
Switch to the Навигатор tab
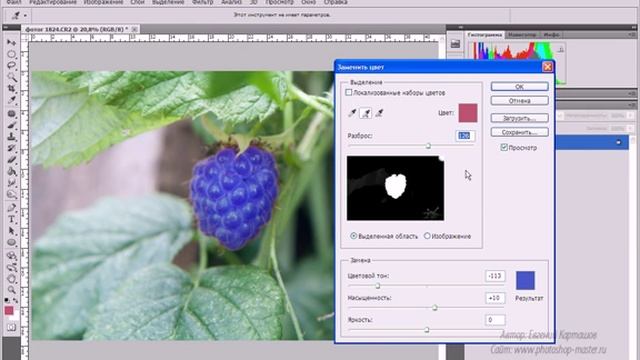pos(522,35)
